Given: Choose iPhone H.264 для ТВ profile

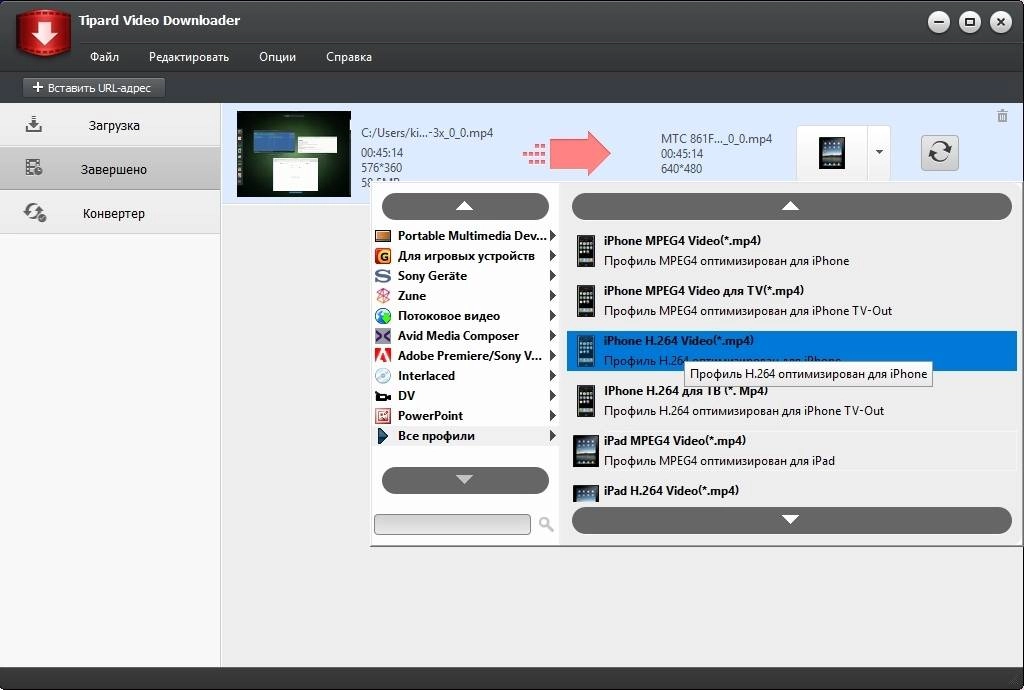Looking at the screenshot, I should click(792, 401).
